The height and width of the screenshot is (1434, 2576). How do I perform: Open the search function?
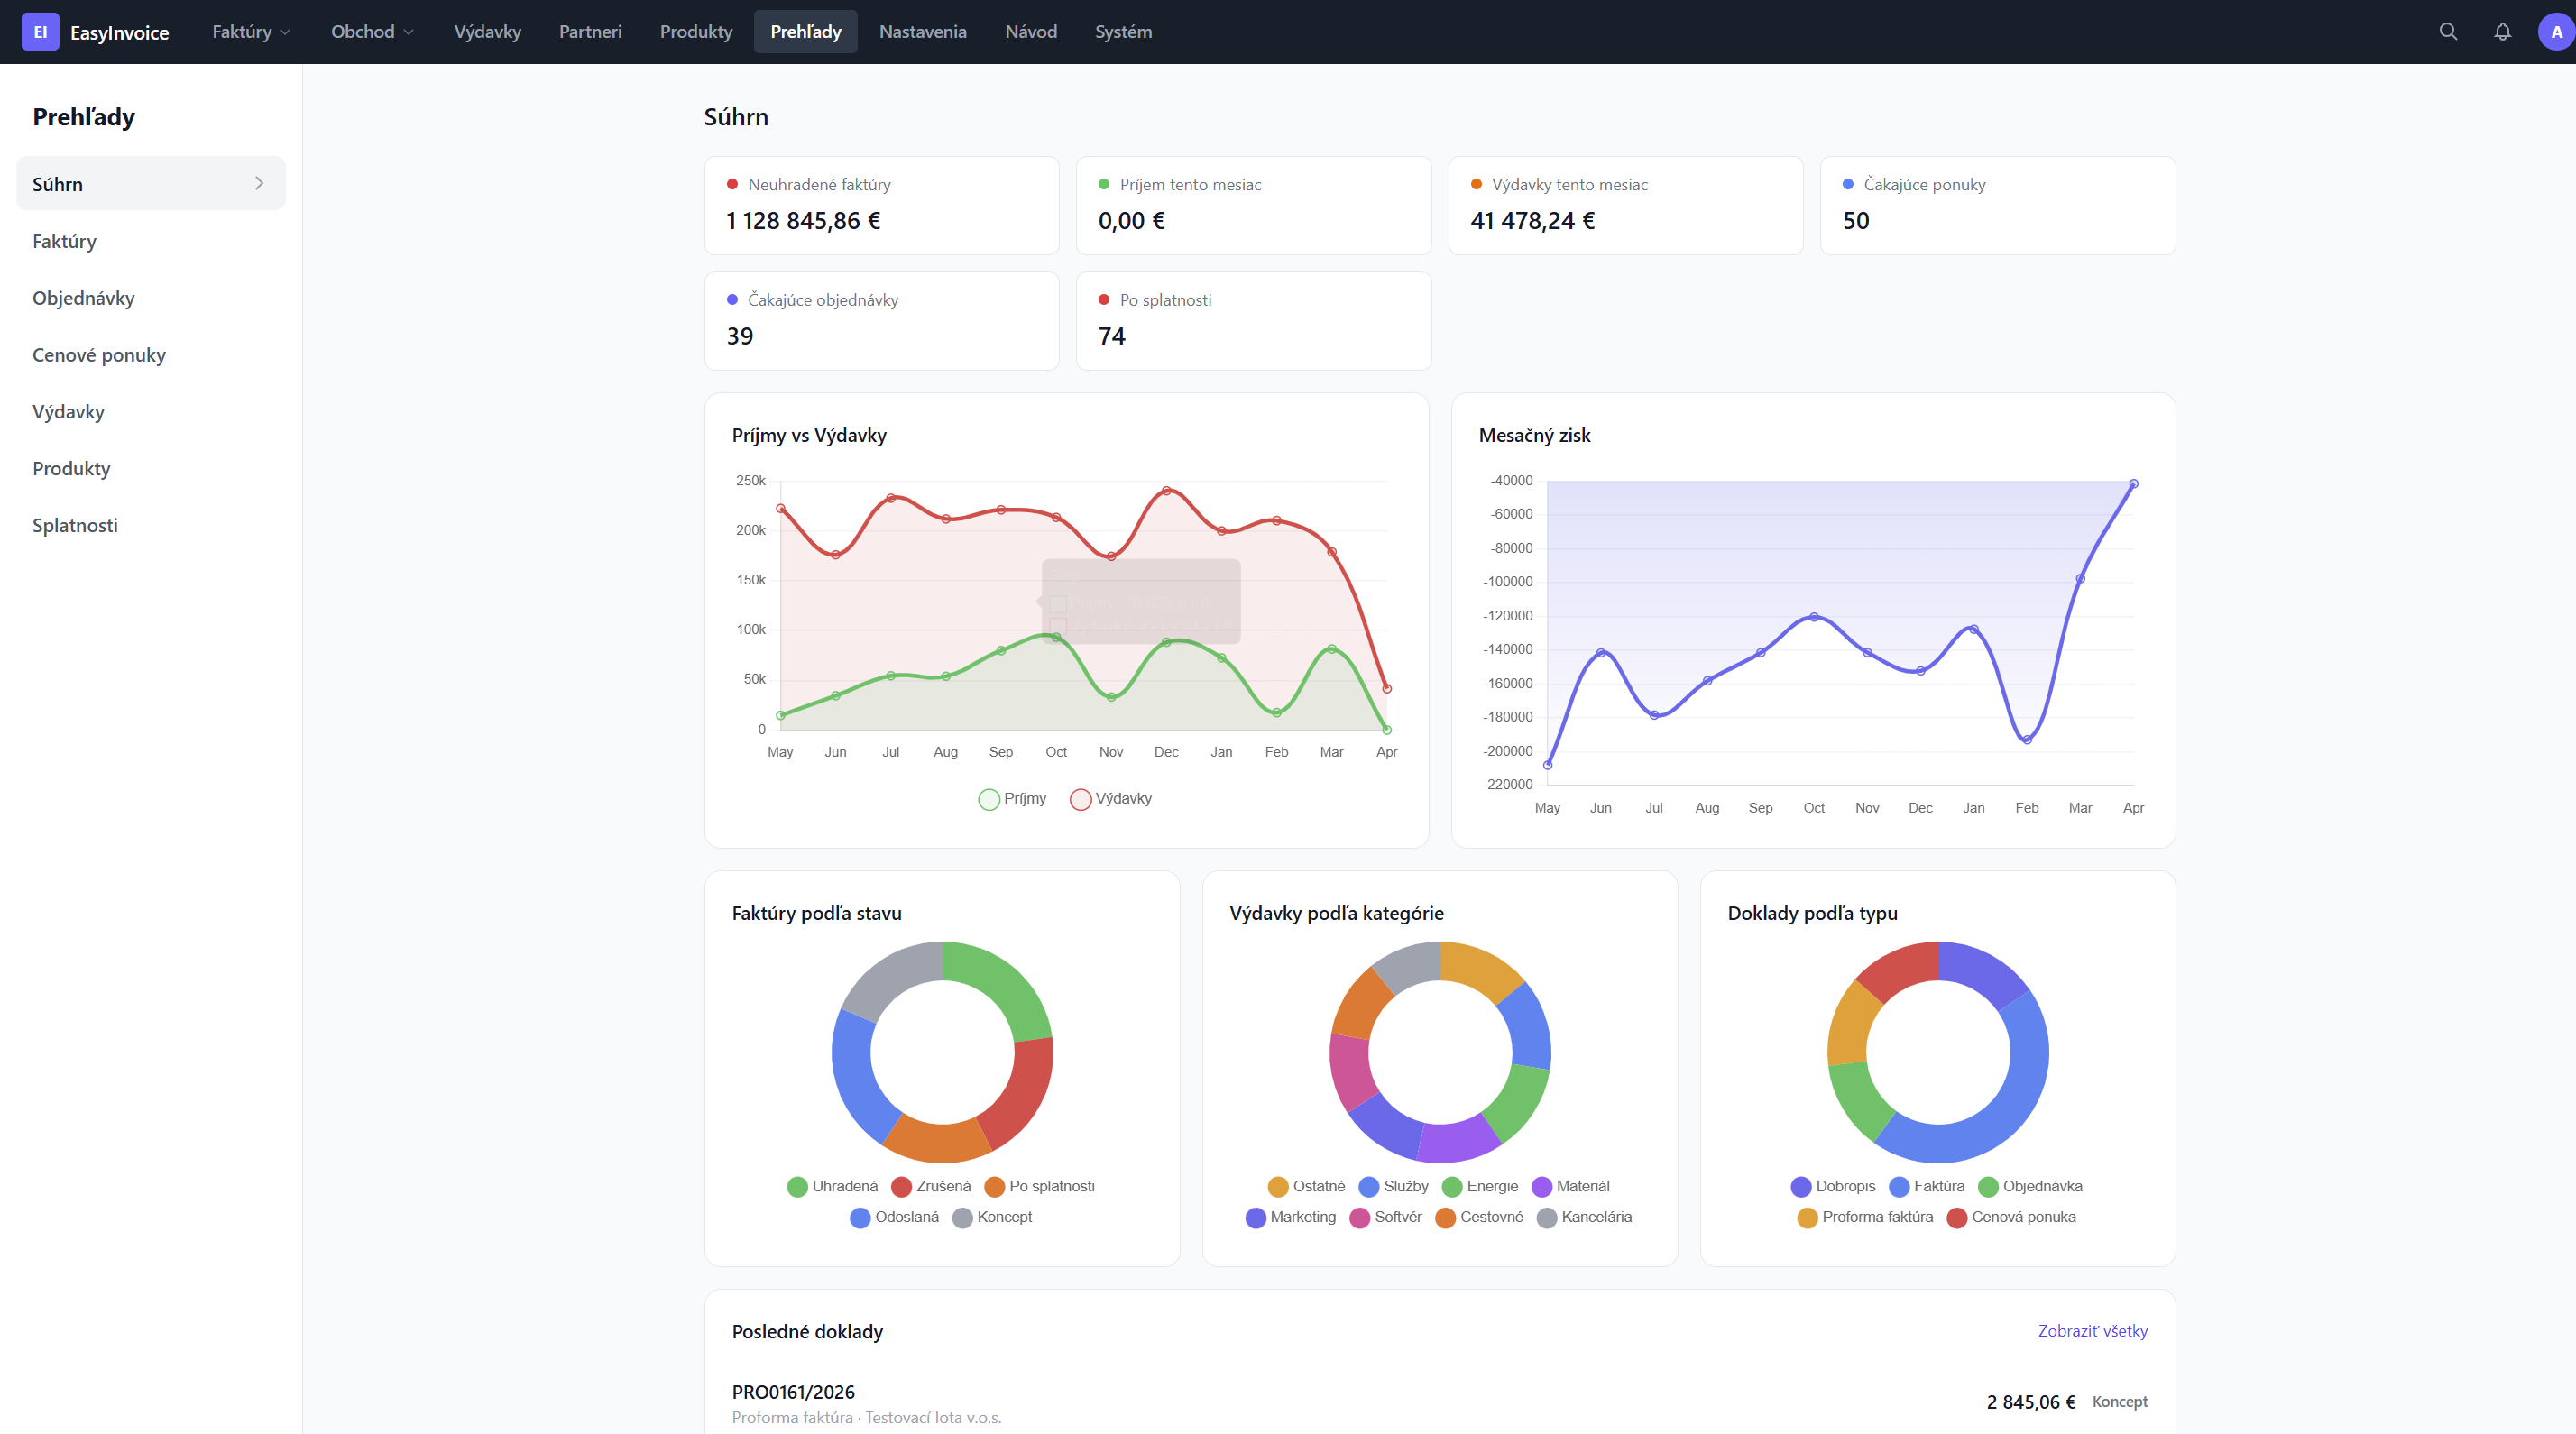[2447, 31]
